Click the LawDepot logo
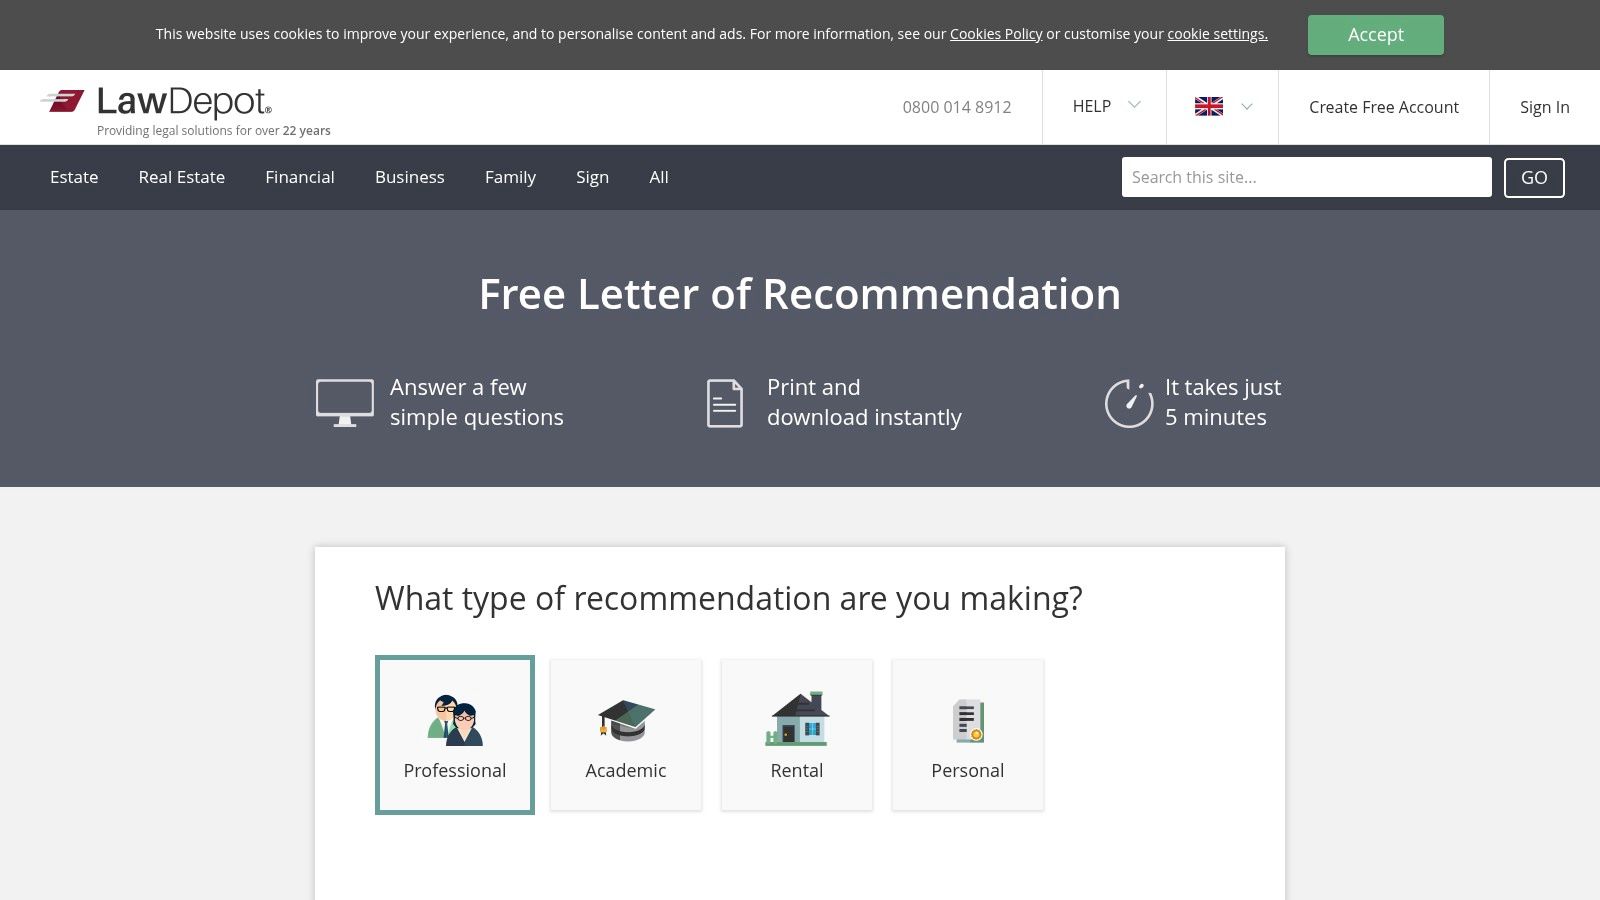 point(157,103)
